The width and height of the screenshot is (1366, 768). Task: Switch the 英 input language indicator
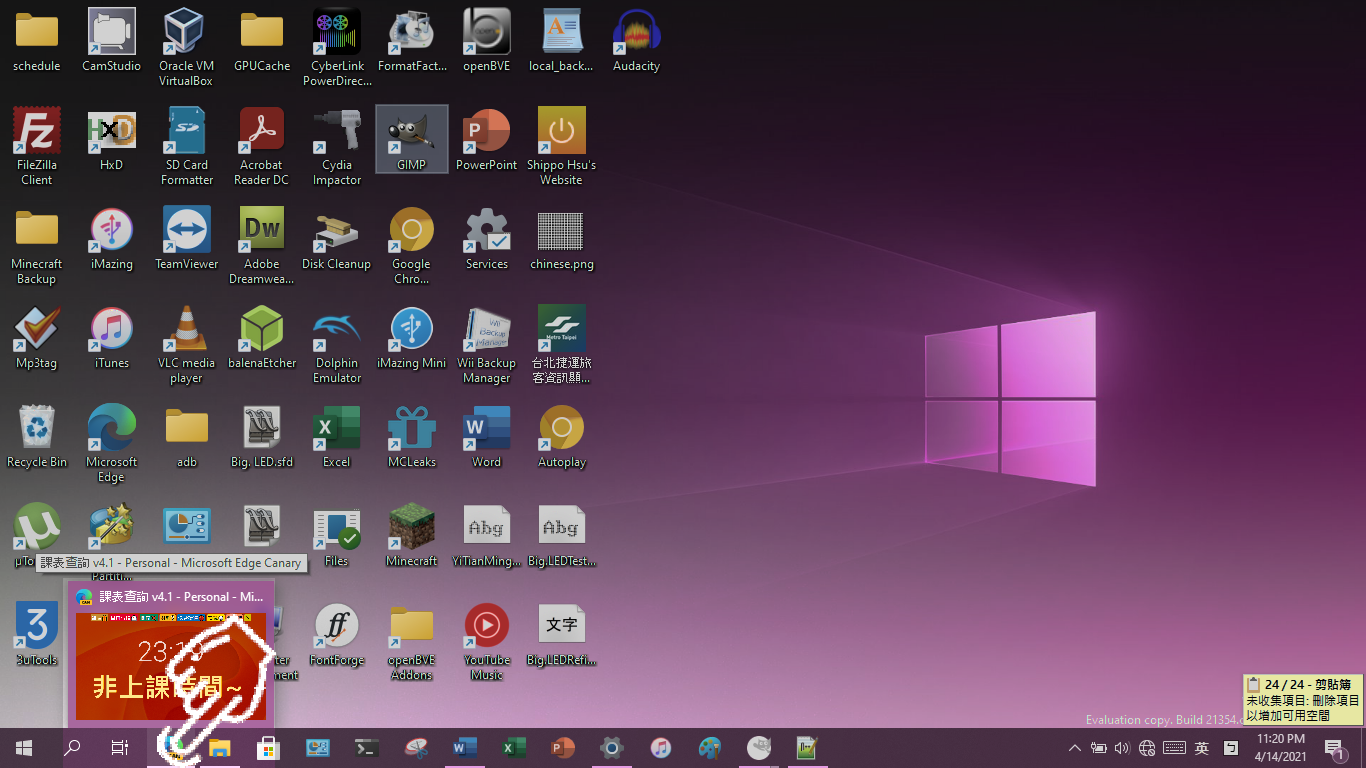tap(1202, 748)
